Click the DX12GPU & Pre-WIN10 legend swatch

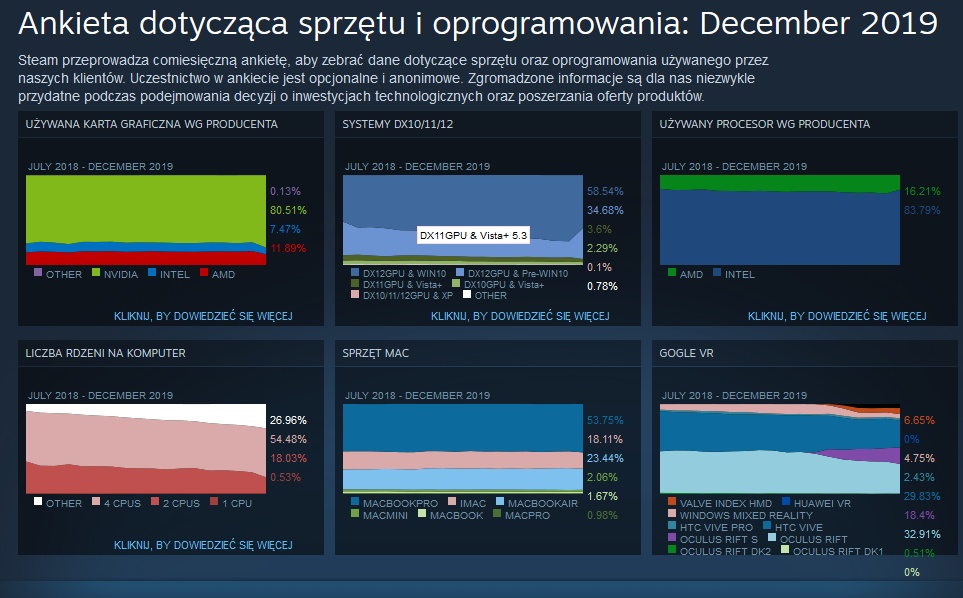[x=460, y=272]
